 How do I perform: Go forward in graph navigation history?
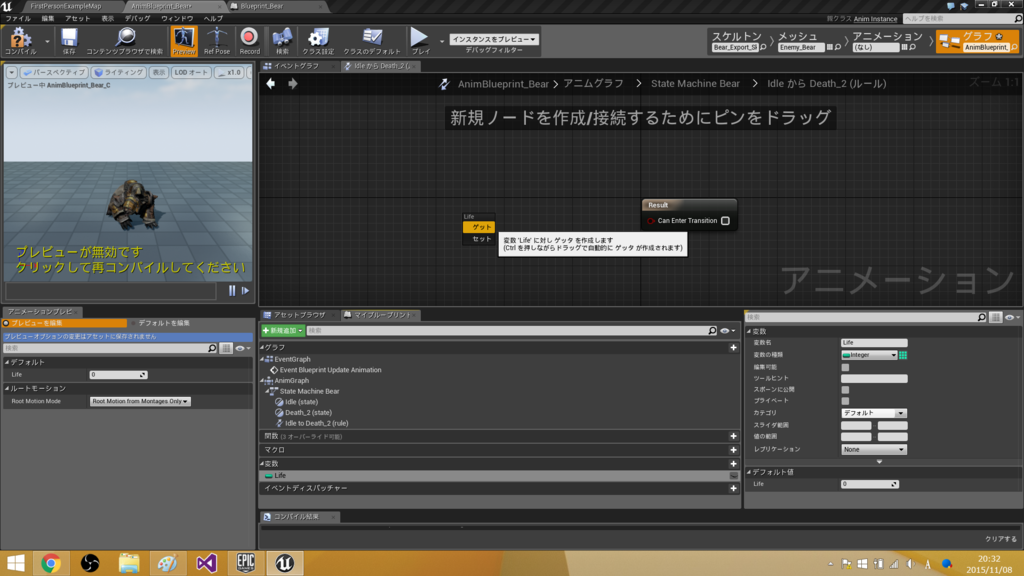pyautogui.click(x=293, y=84)
